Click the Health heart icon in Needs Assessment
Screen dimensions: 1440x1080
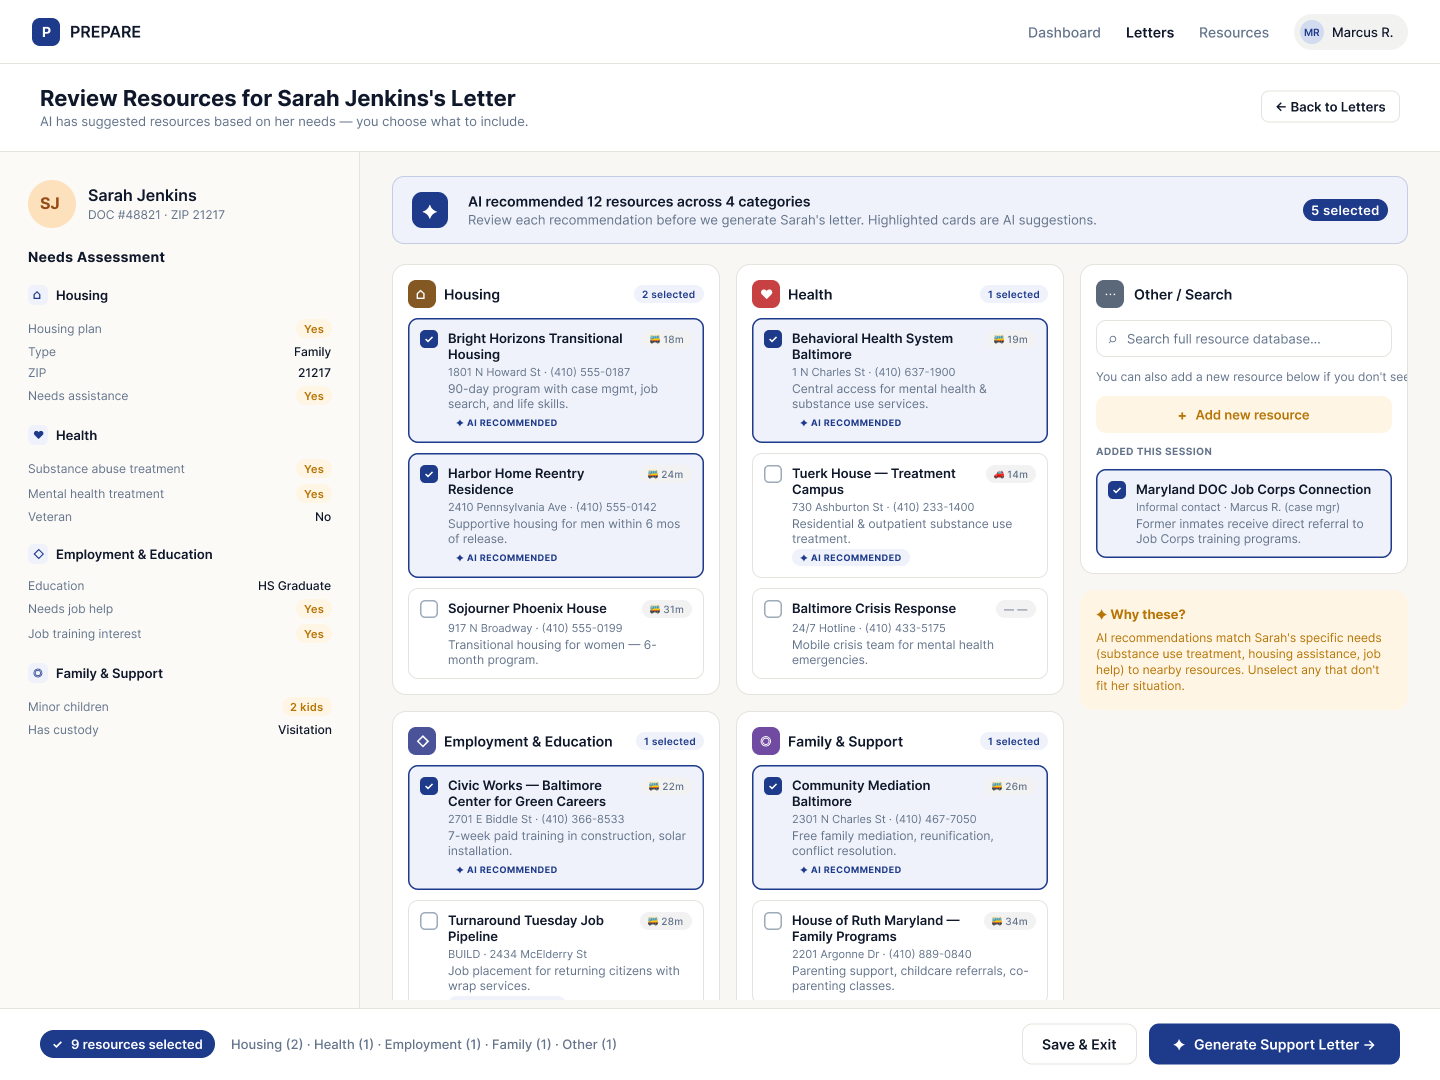pyautogui.click(x=38, y=435)
